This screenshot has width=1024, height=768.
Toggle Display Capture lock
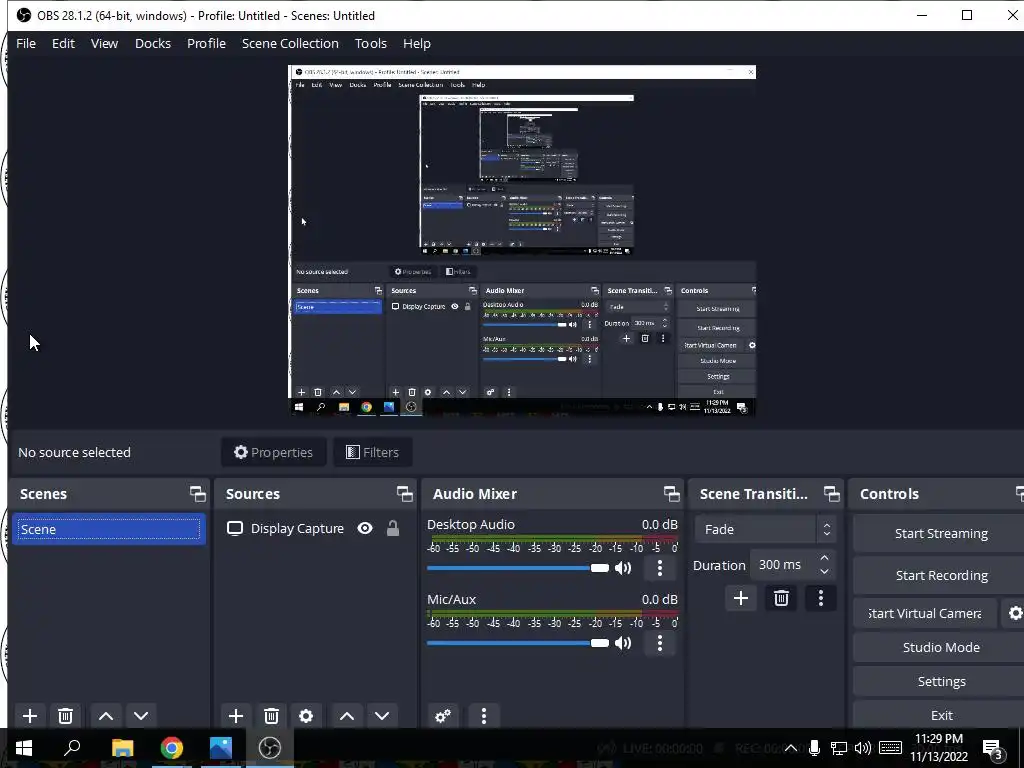coord(392,528)
